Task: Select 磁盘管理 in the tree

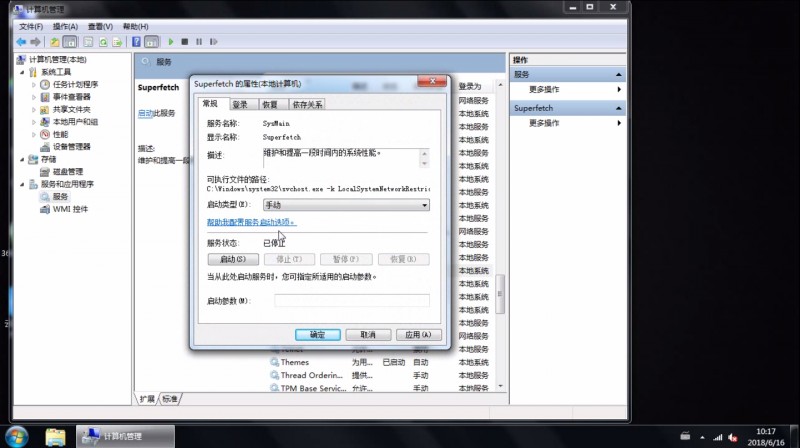Action: [68, 171]
